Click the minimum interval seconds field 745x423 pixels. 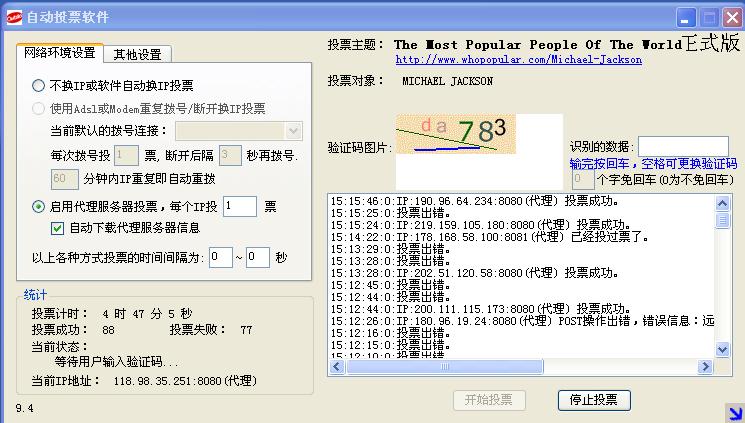click(221, 257)
